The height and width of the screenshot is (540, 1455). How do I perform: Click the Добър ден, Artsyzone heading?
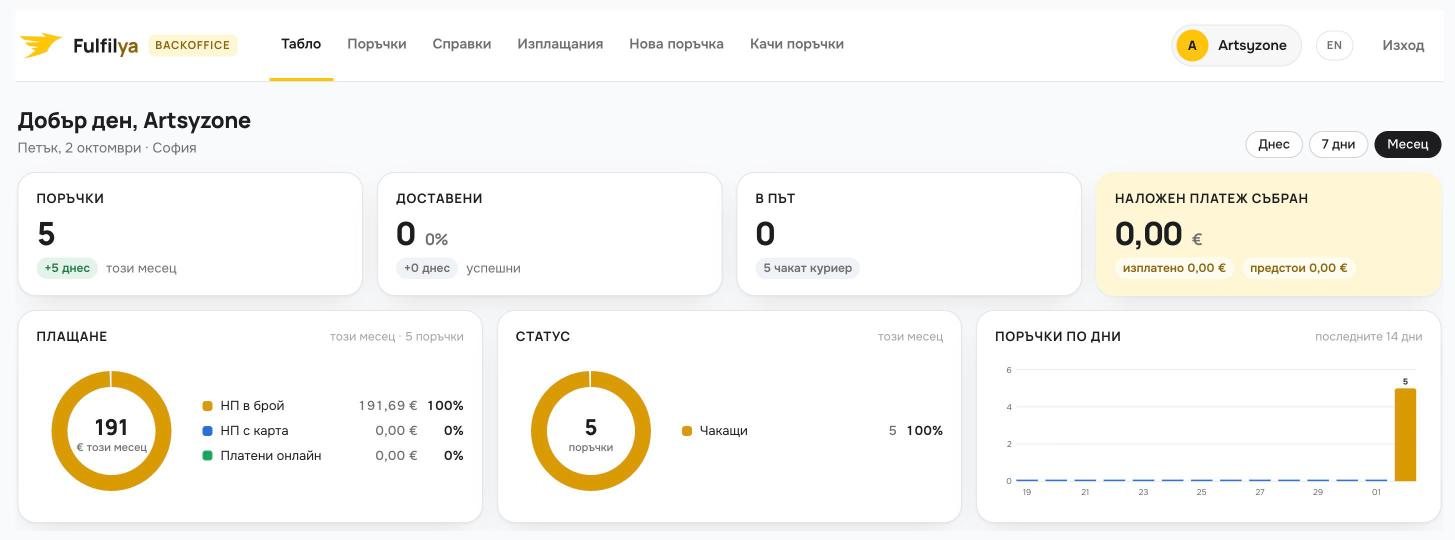(x=134, y=121)
